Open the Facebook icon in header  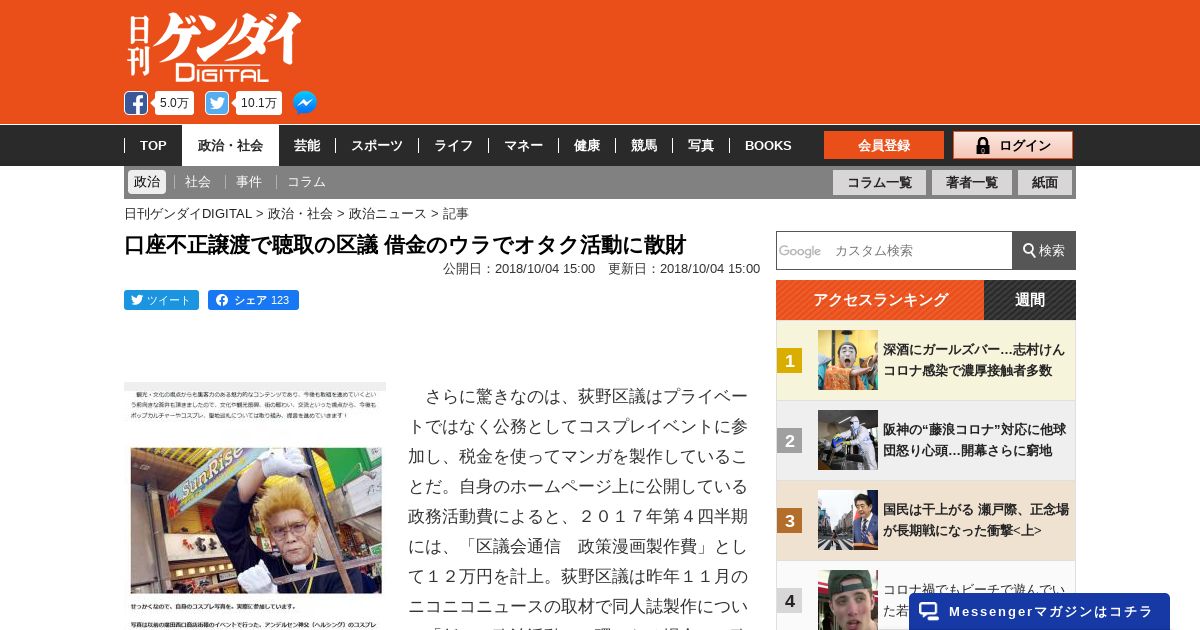136,103
